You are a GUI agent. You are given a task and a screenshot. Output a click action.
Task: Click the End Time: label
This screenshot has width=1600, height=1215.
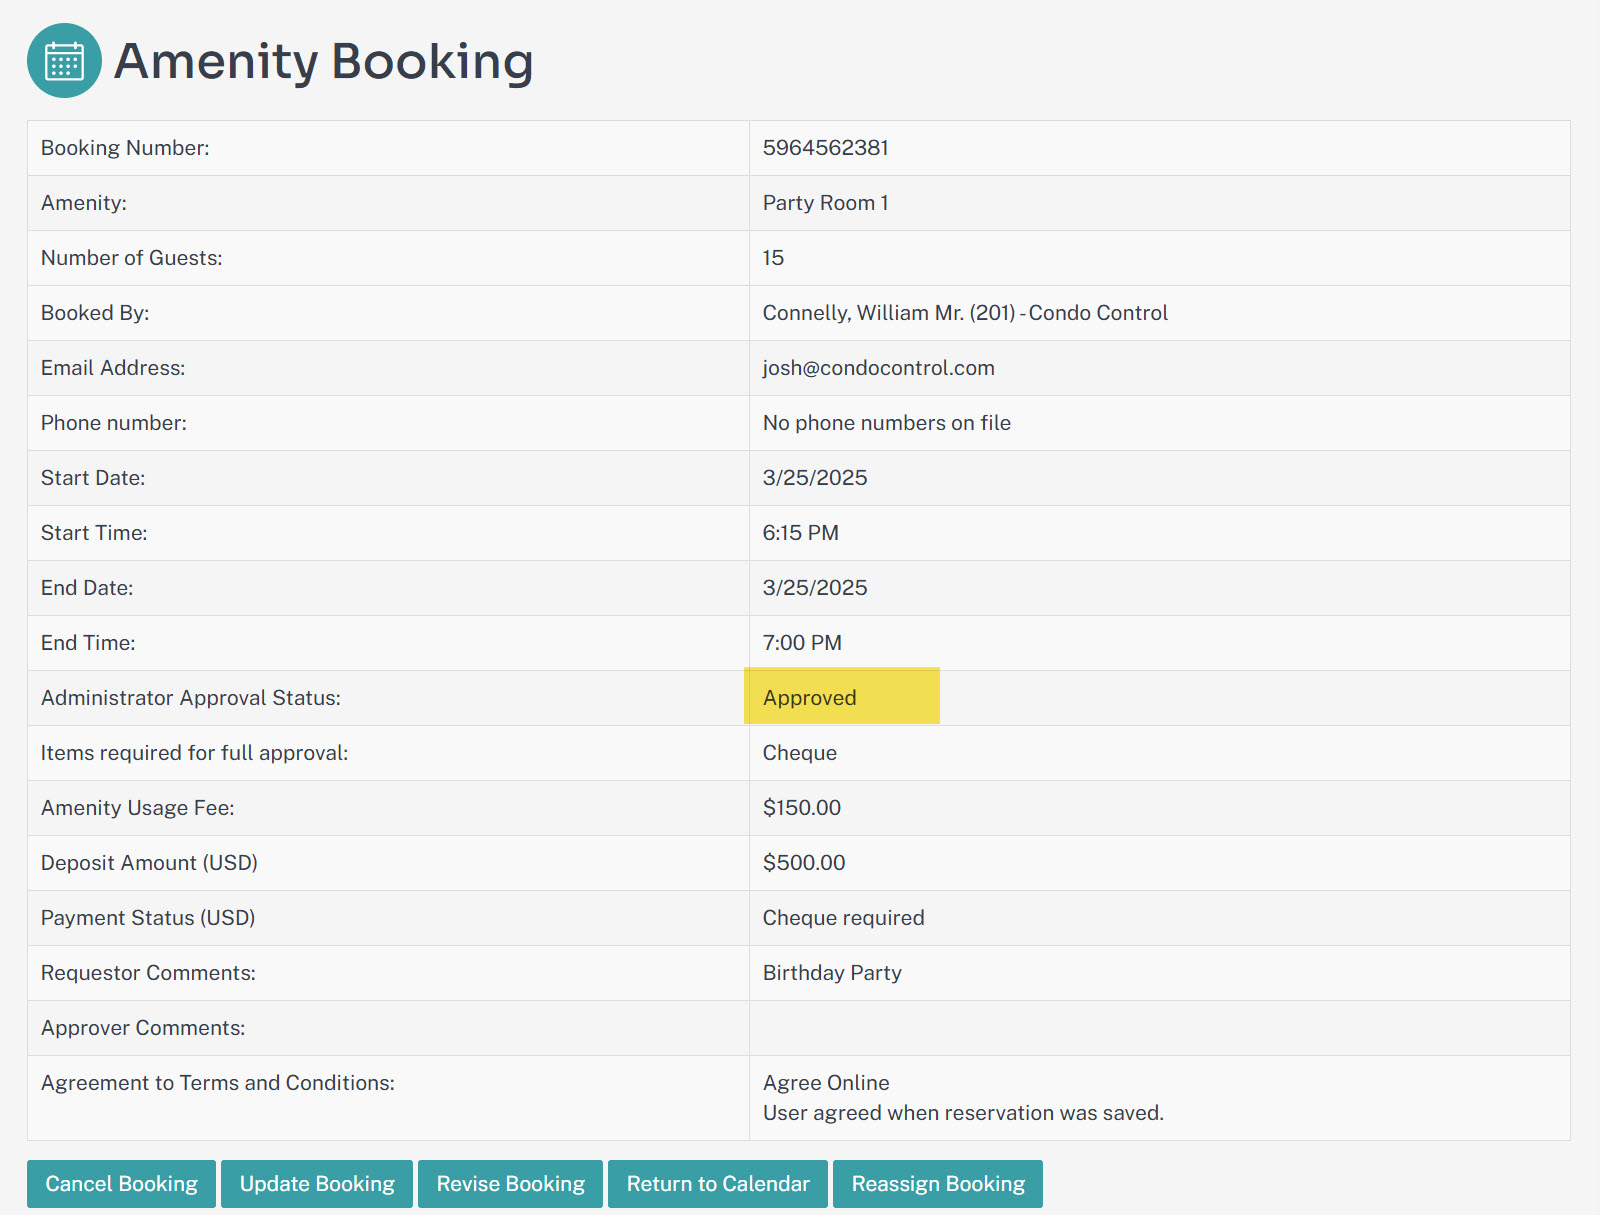[88, 643]
